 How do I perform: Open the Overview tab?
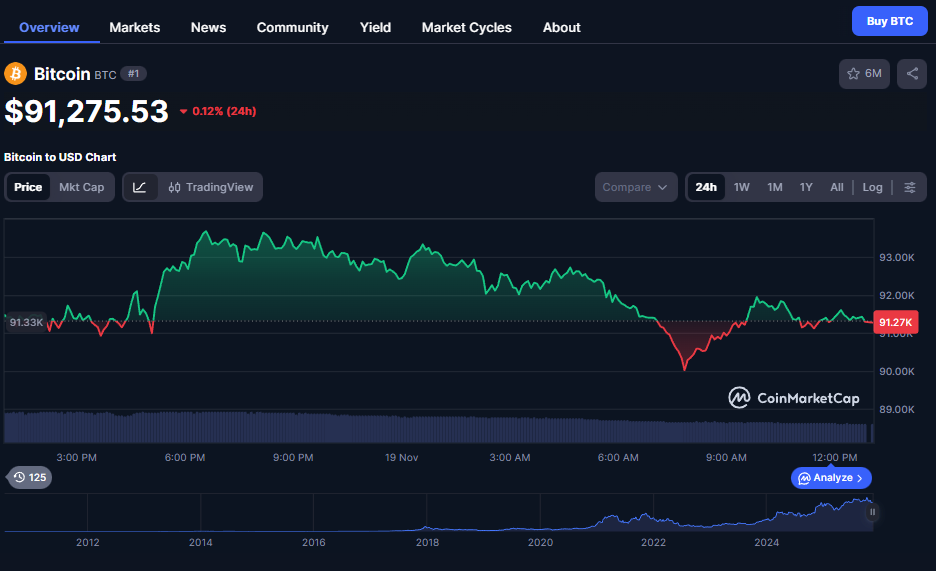tap(49, 27)
